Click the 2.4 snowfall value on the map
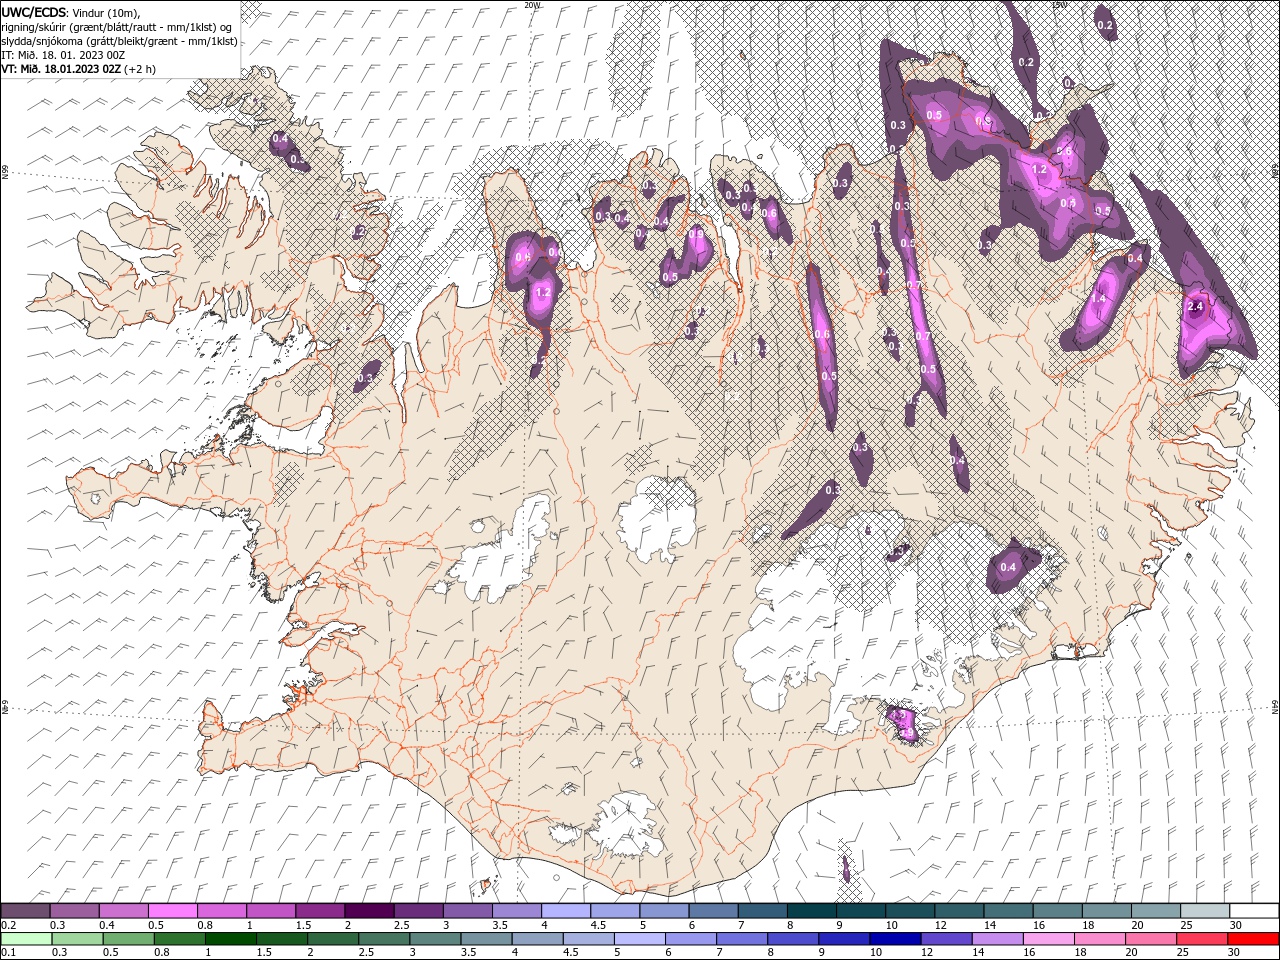The image size is (1280, 960). [1195, 306]
